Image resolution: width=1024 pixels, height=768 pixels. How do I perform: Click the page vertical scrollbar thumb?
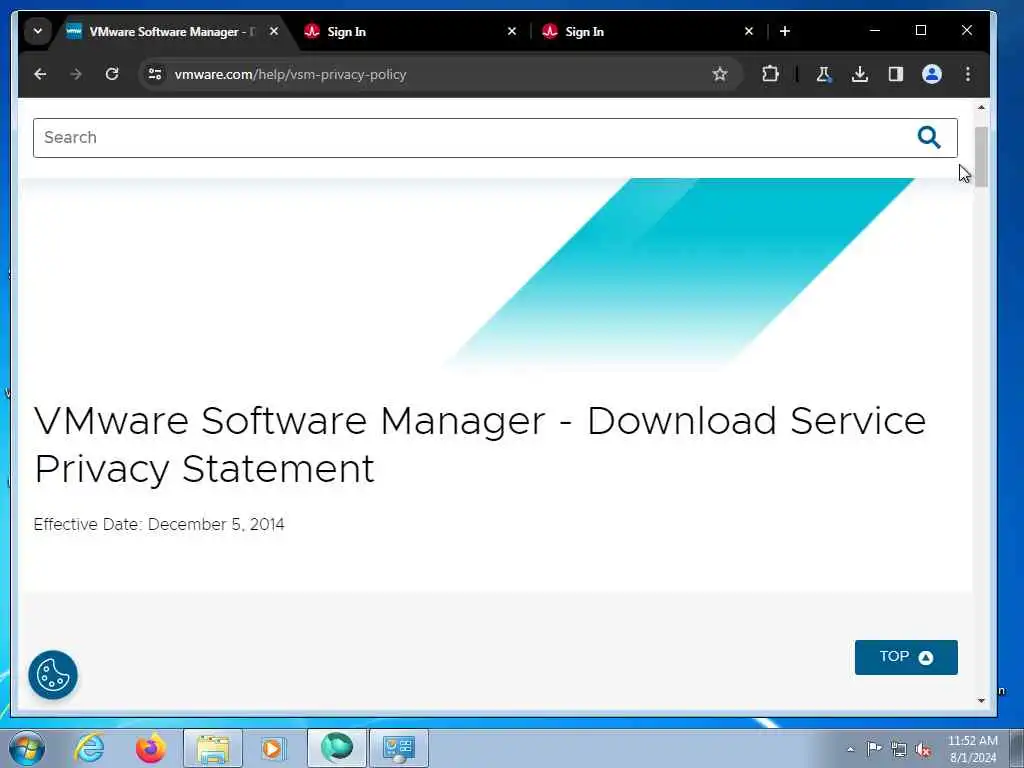[x=981, y=157]
